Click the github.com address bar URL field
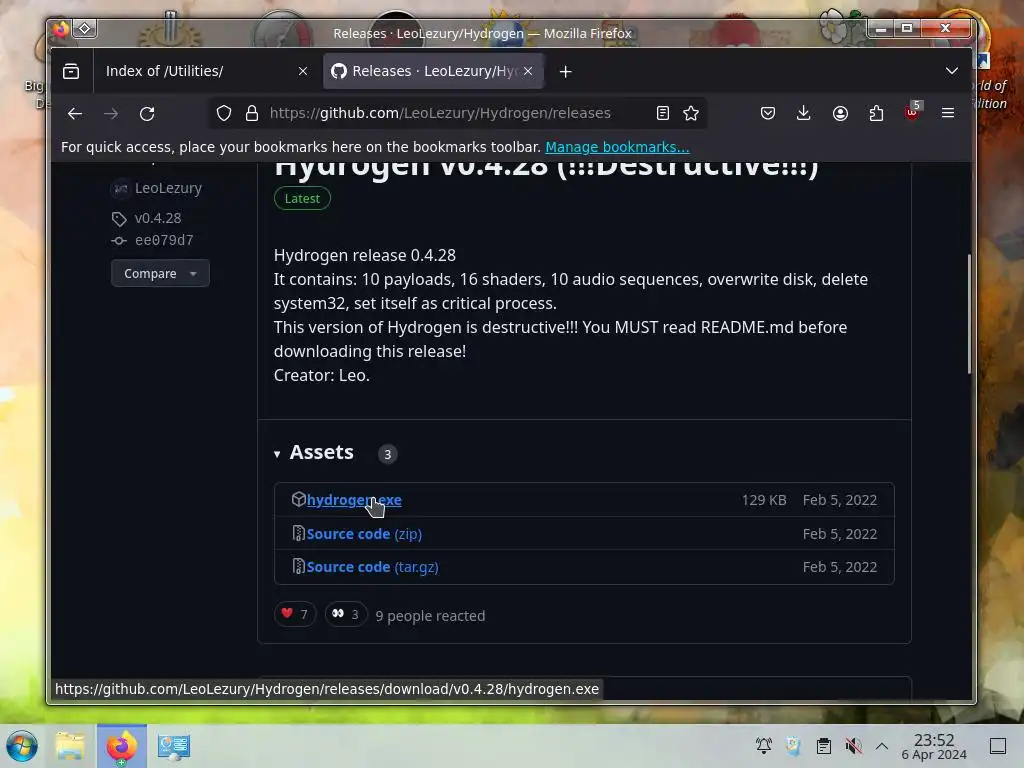 (457, 114)
